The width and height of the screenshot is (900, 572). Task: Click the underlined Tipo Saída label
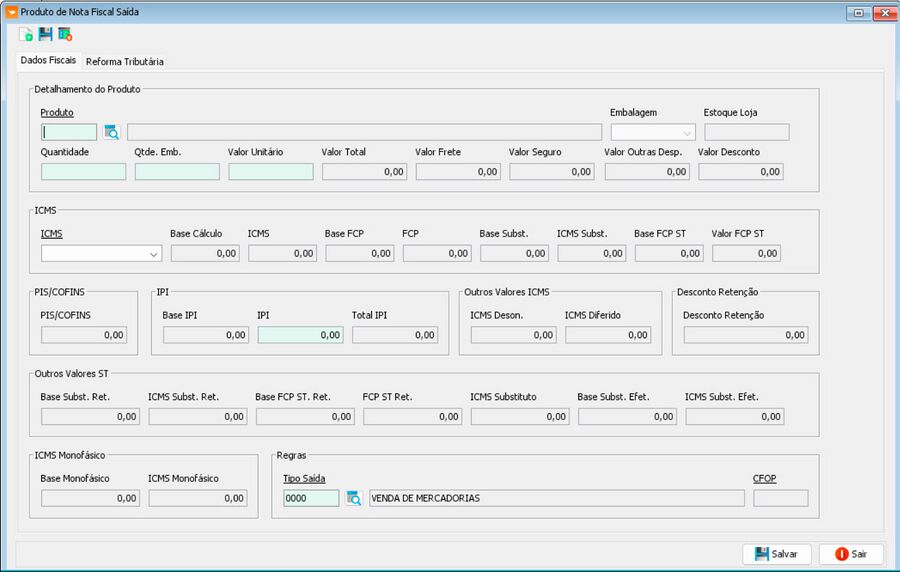click(x=304, y=478)
